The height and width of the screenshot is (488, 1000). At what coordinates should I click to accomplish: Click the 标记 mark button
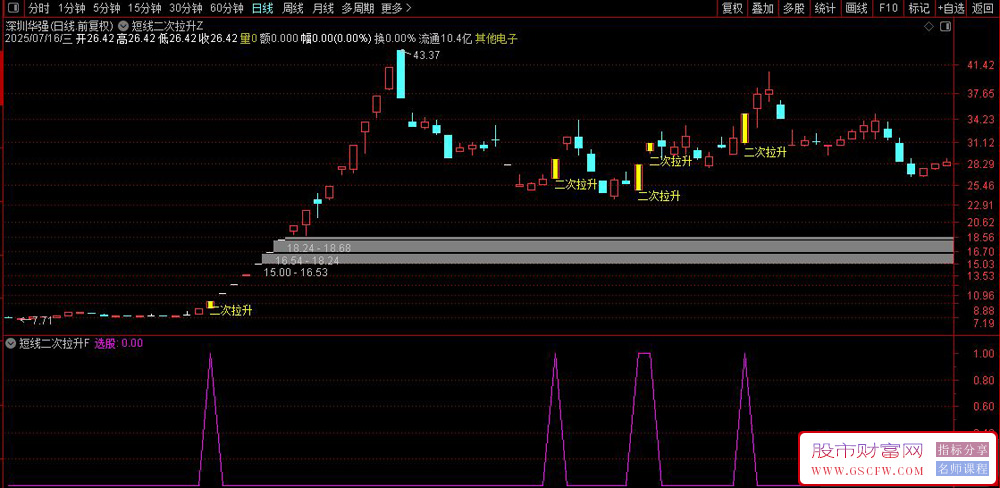coord(918,8)
